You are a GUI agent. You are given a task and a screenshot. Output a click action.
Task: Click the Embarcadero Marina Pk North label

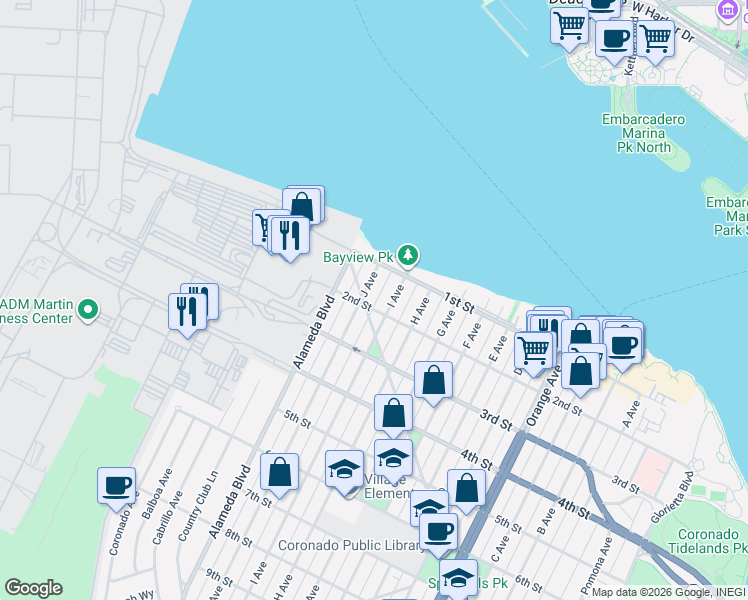643,133
